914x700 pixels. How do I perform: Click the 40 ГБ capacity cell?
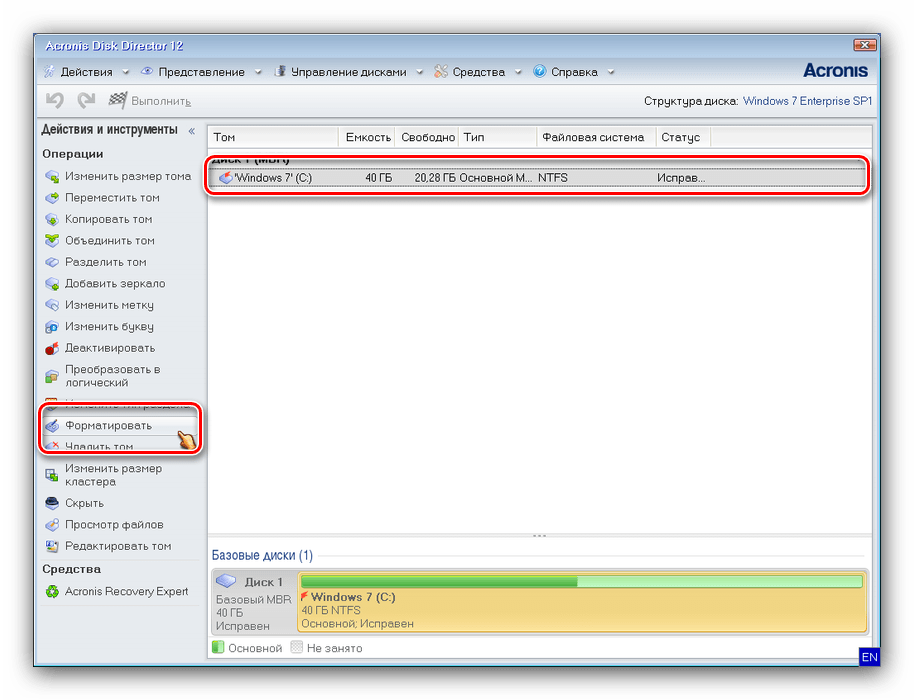point(378,178)
